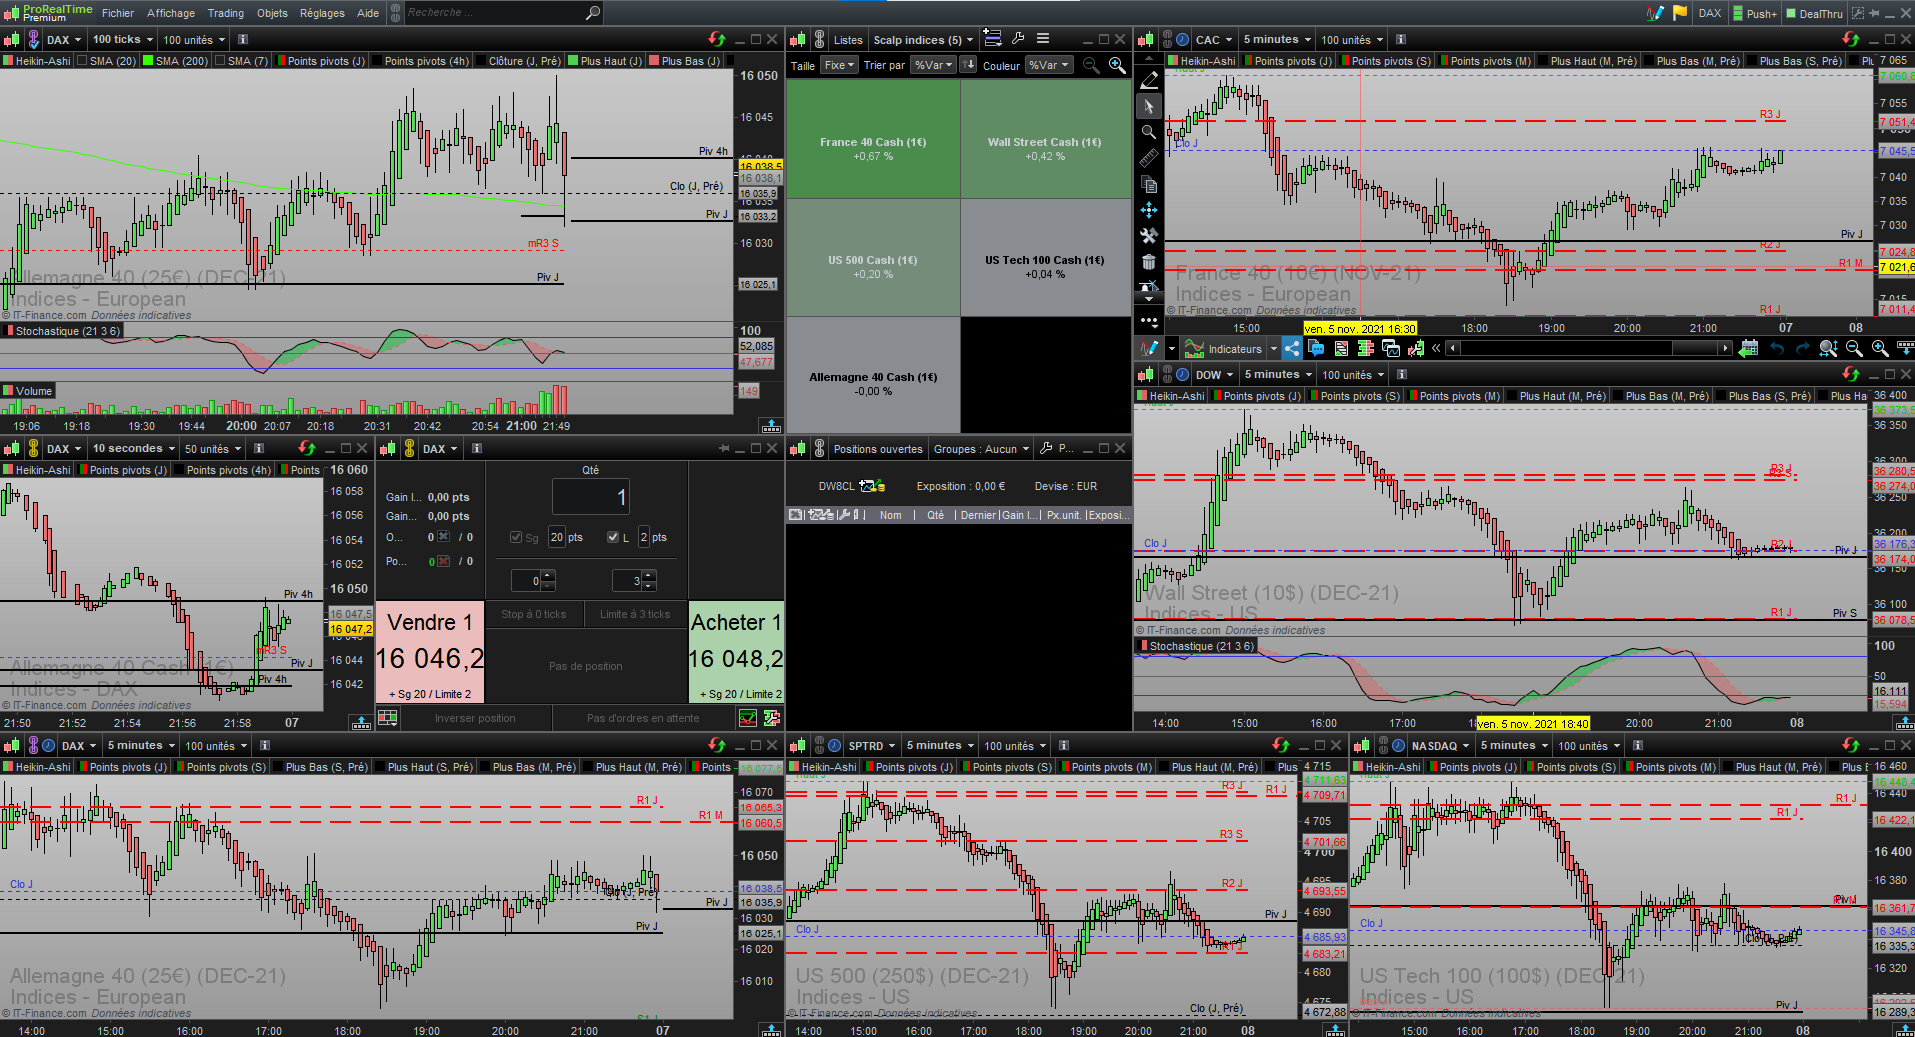Toggle the Sg stop checkbox in order panel
The width and height of the screenshot is (1915, 1037).
pyautogui.click(x=516, y=537)
